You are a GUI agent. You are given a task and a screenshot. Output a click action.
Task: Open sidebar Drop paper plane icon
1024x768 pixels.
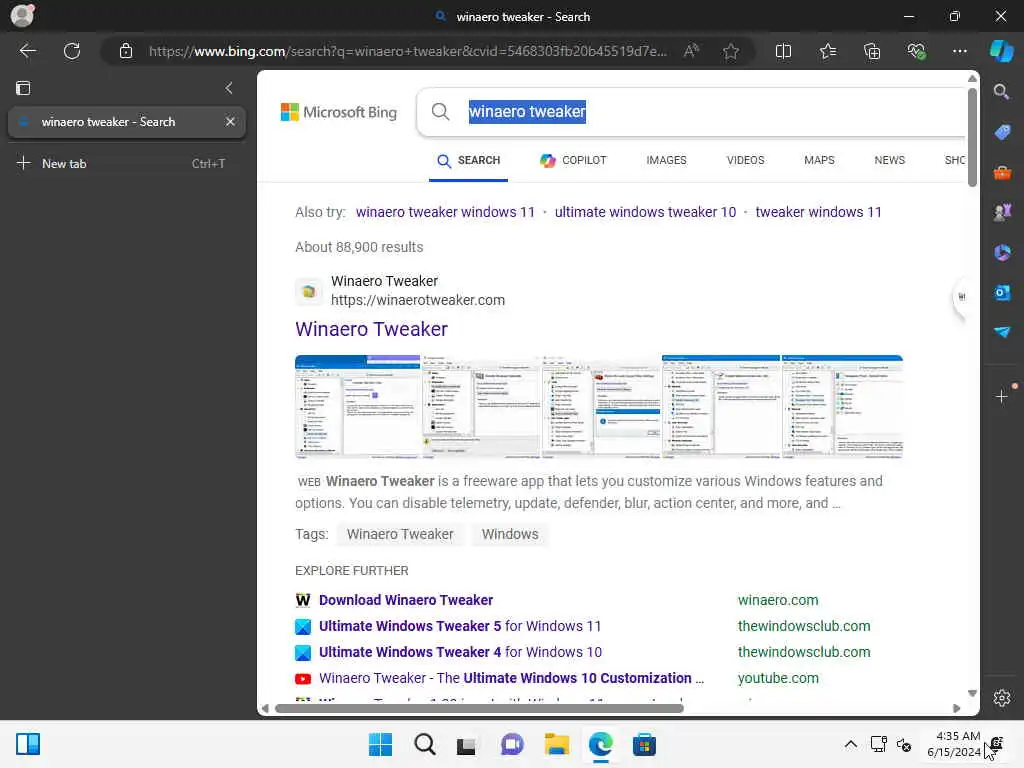(1002, 332)
